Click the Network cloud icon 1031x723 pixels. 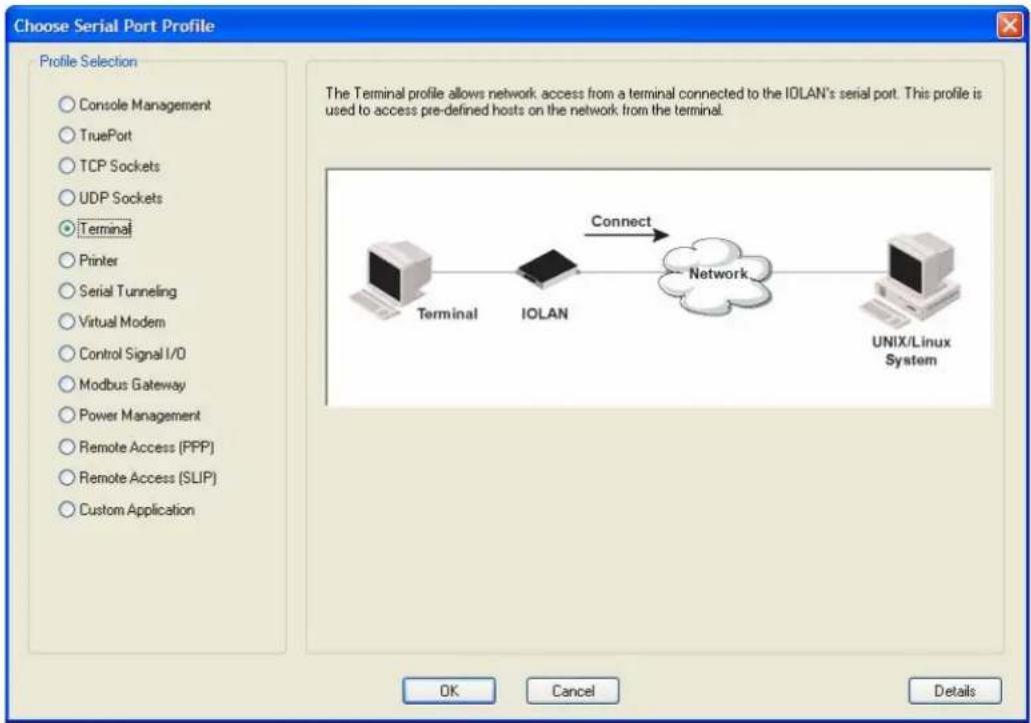point(715,276)
